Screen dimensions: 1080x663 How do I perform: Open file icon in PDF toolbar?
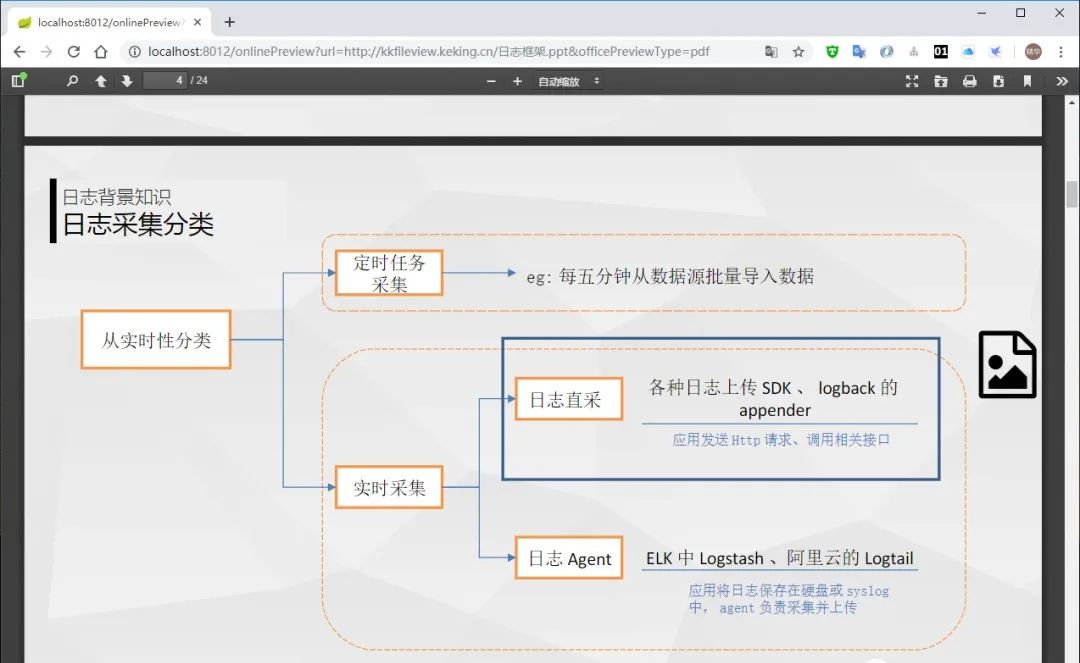click(x=941, y=81)
